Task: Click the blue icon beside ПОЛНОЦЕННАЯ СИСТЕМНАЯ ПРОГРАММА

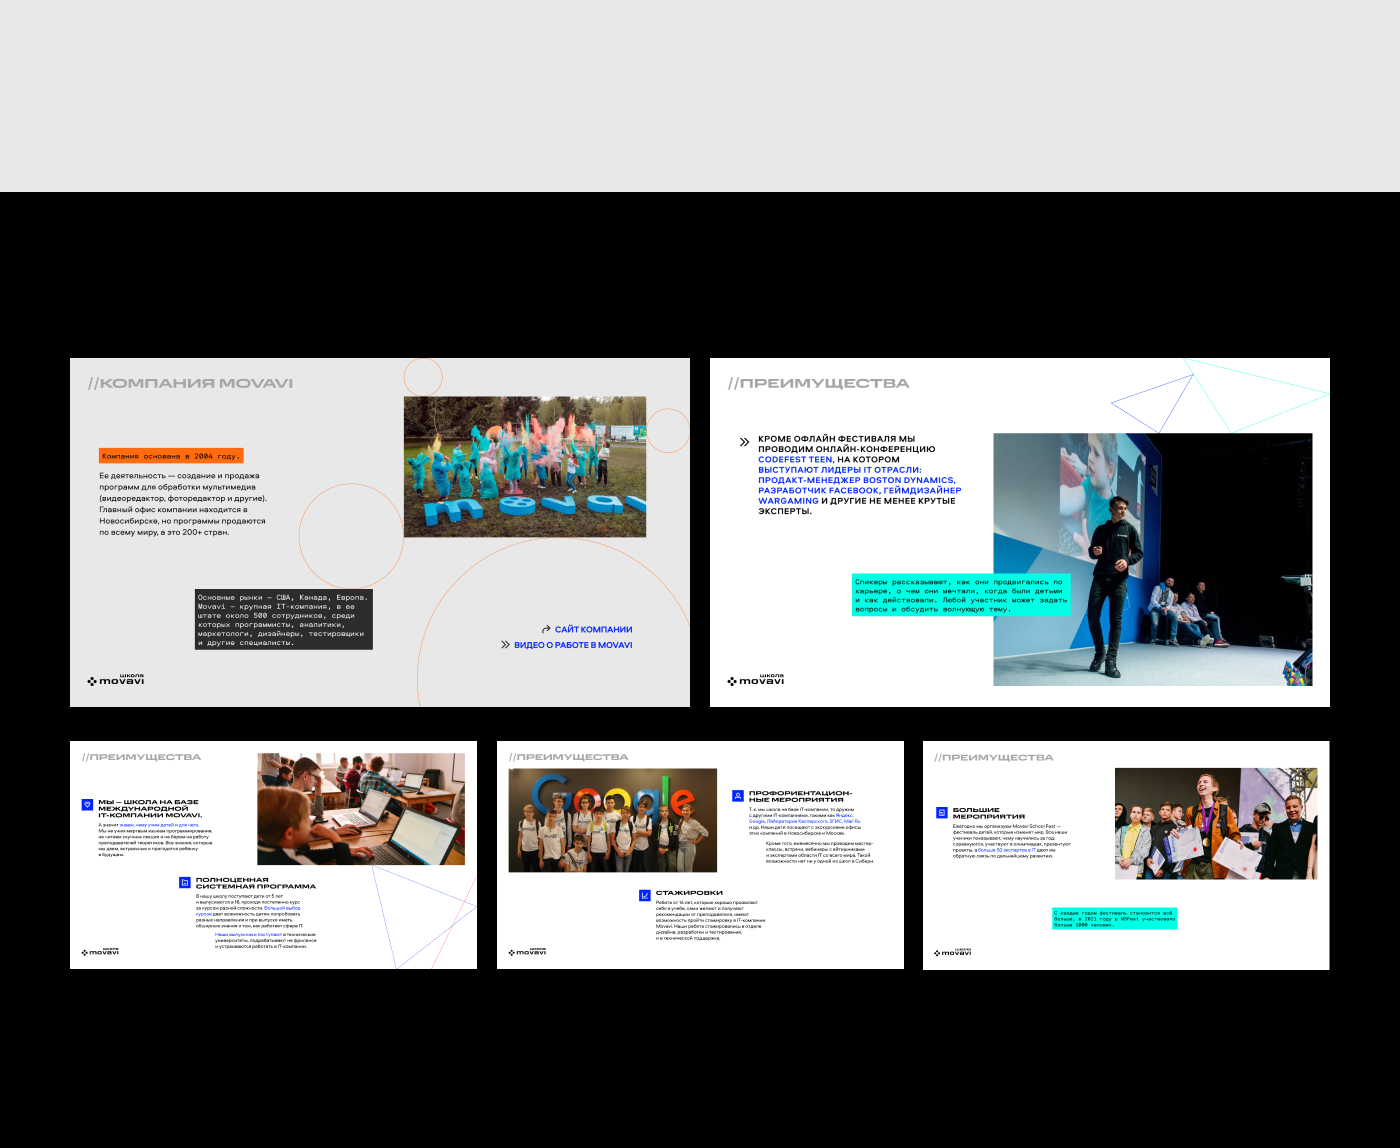Action: pos(184,882)
